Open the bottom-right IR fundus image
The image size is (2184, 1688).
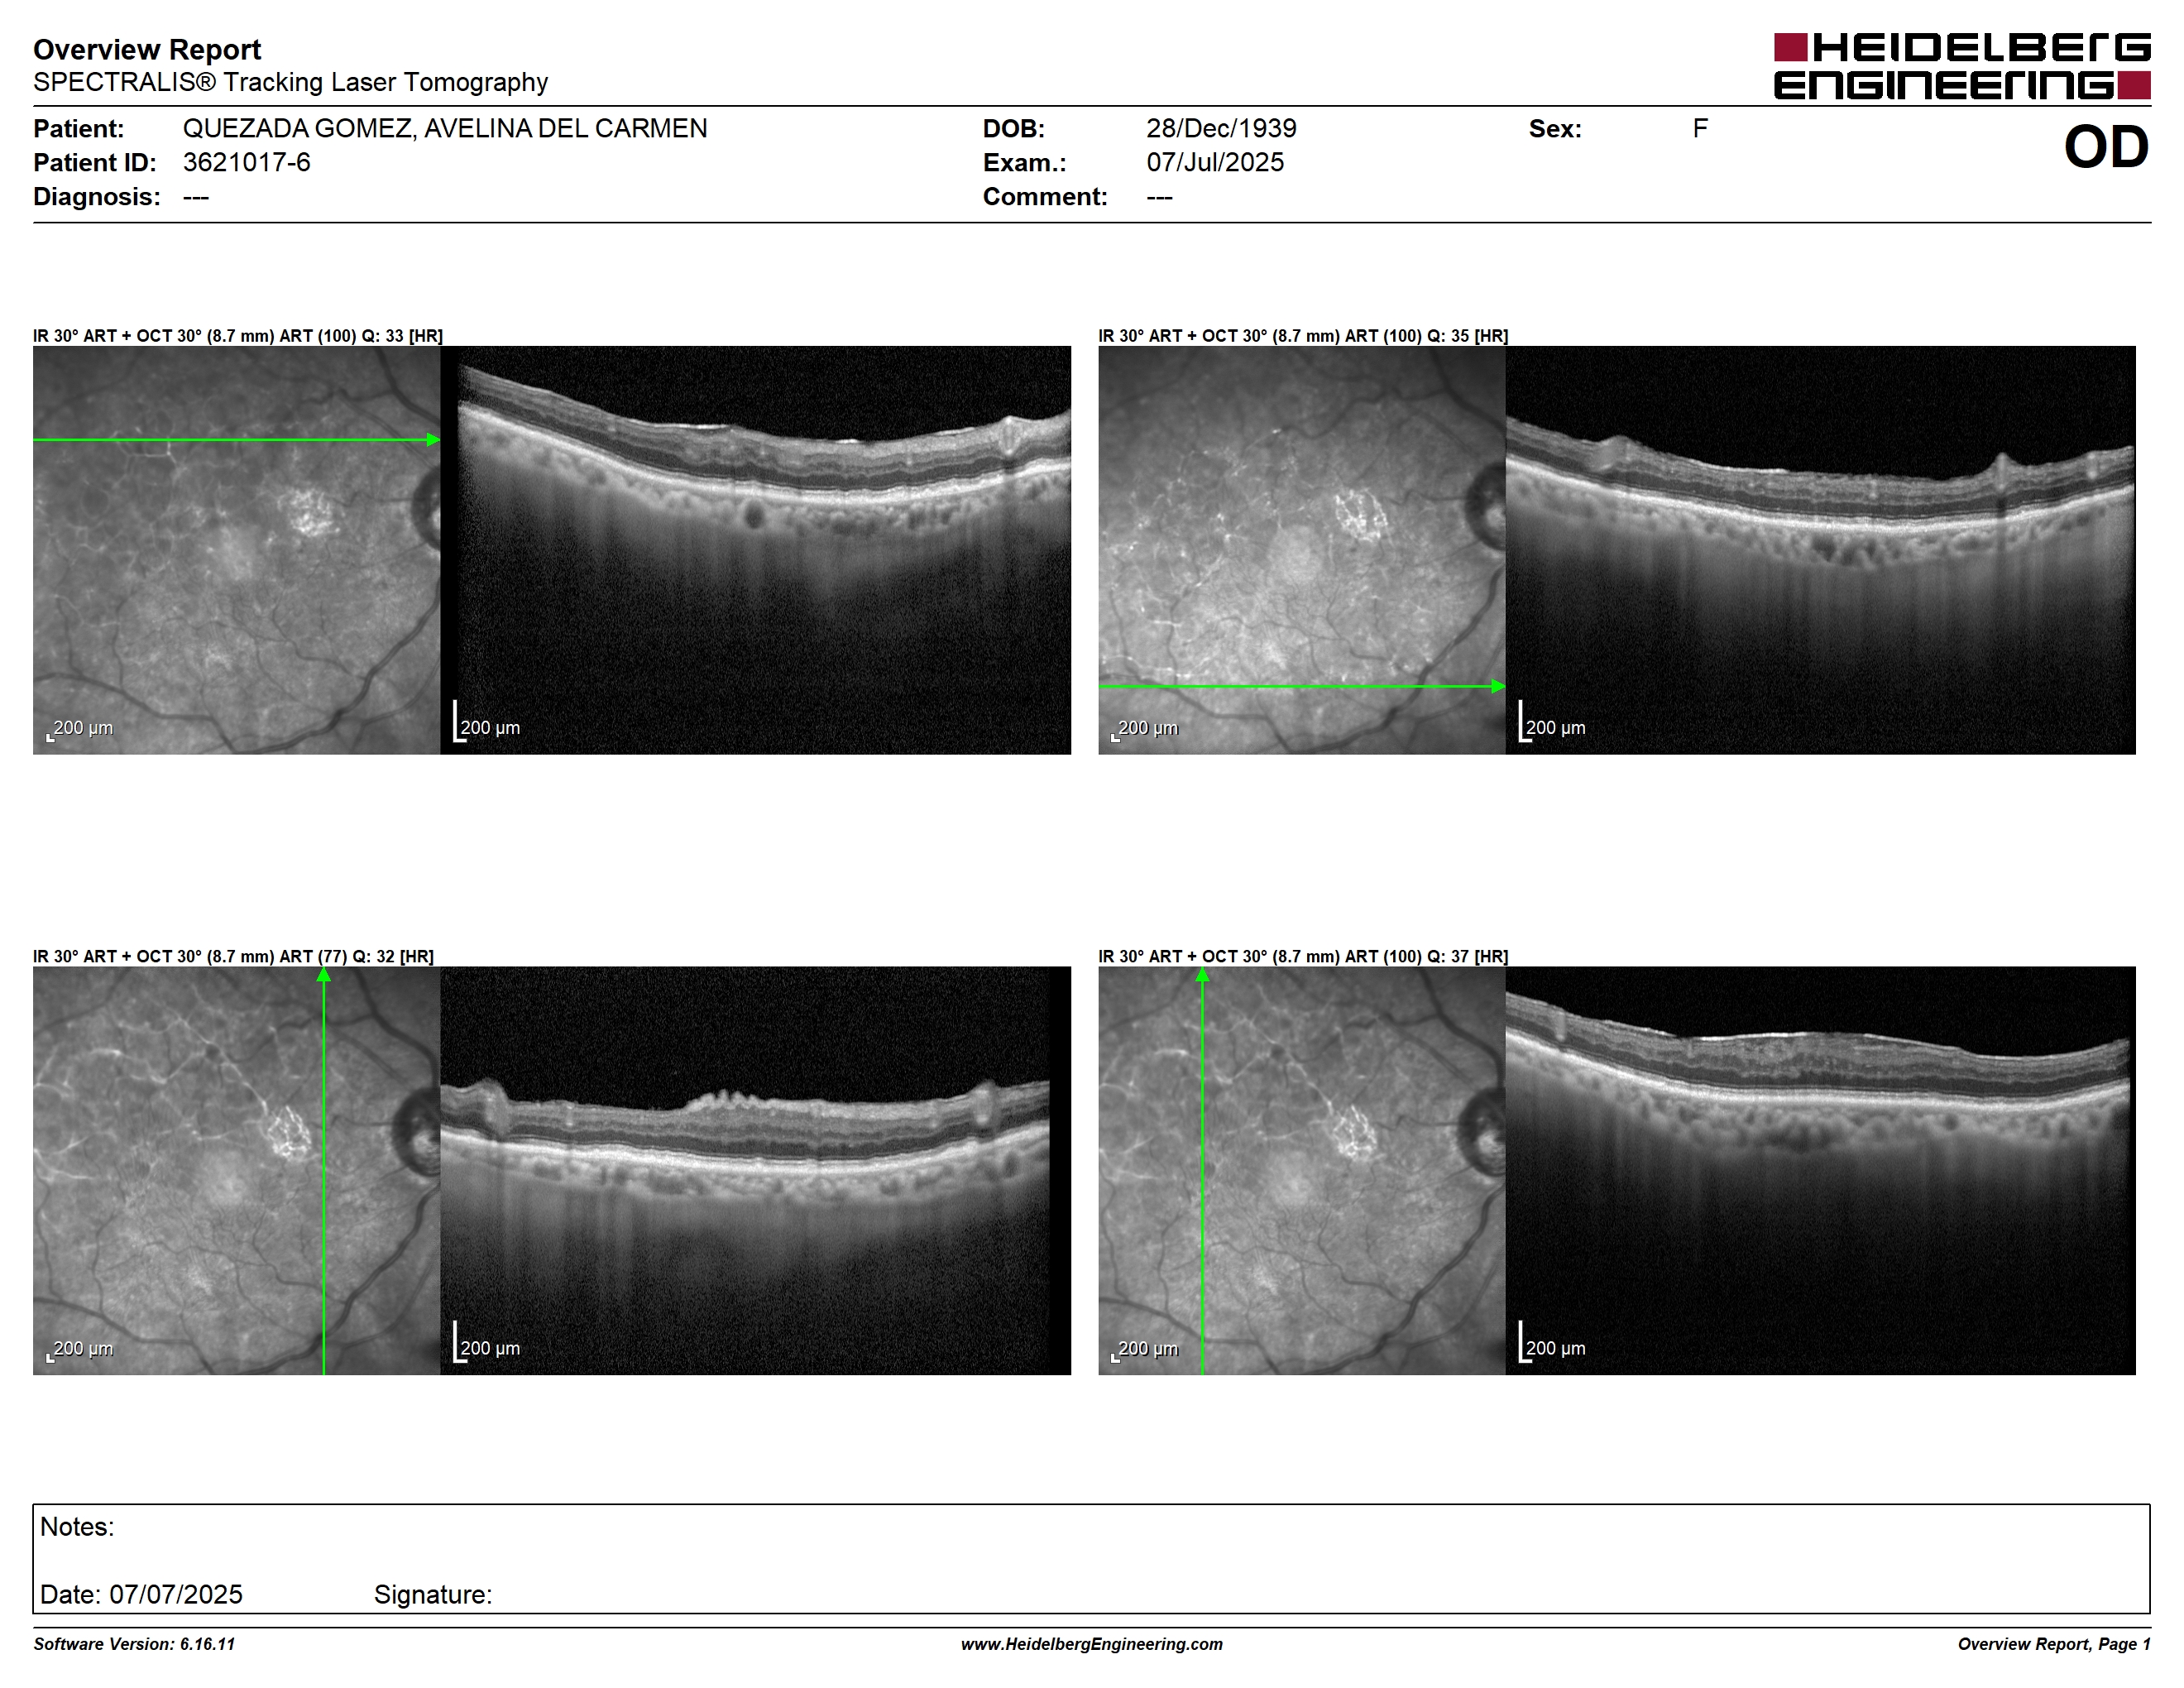pos(1302,1170)
